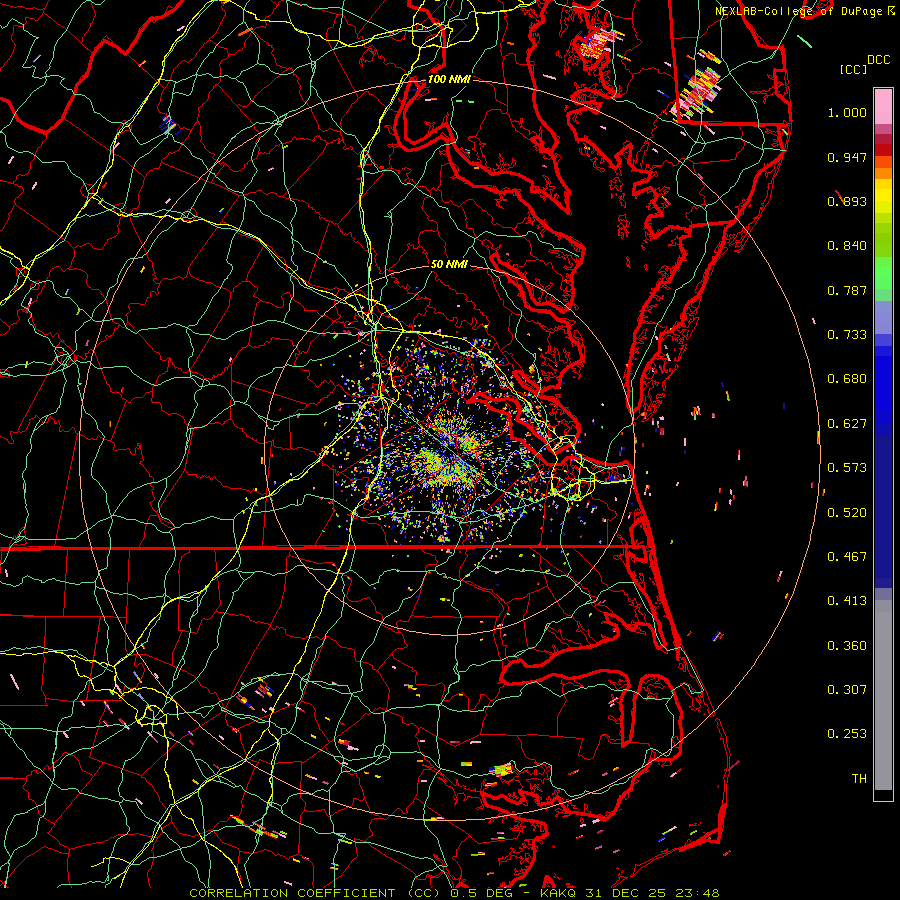The width and height of the screenshot is (900, 900).
Task: Click the 1.000 value on the color scale
Action: click(847, 112)
